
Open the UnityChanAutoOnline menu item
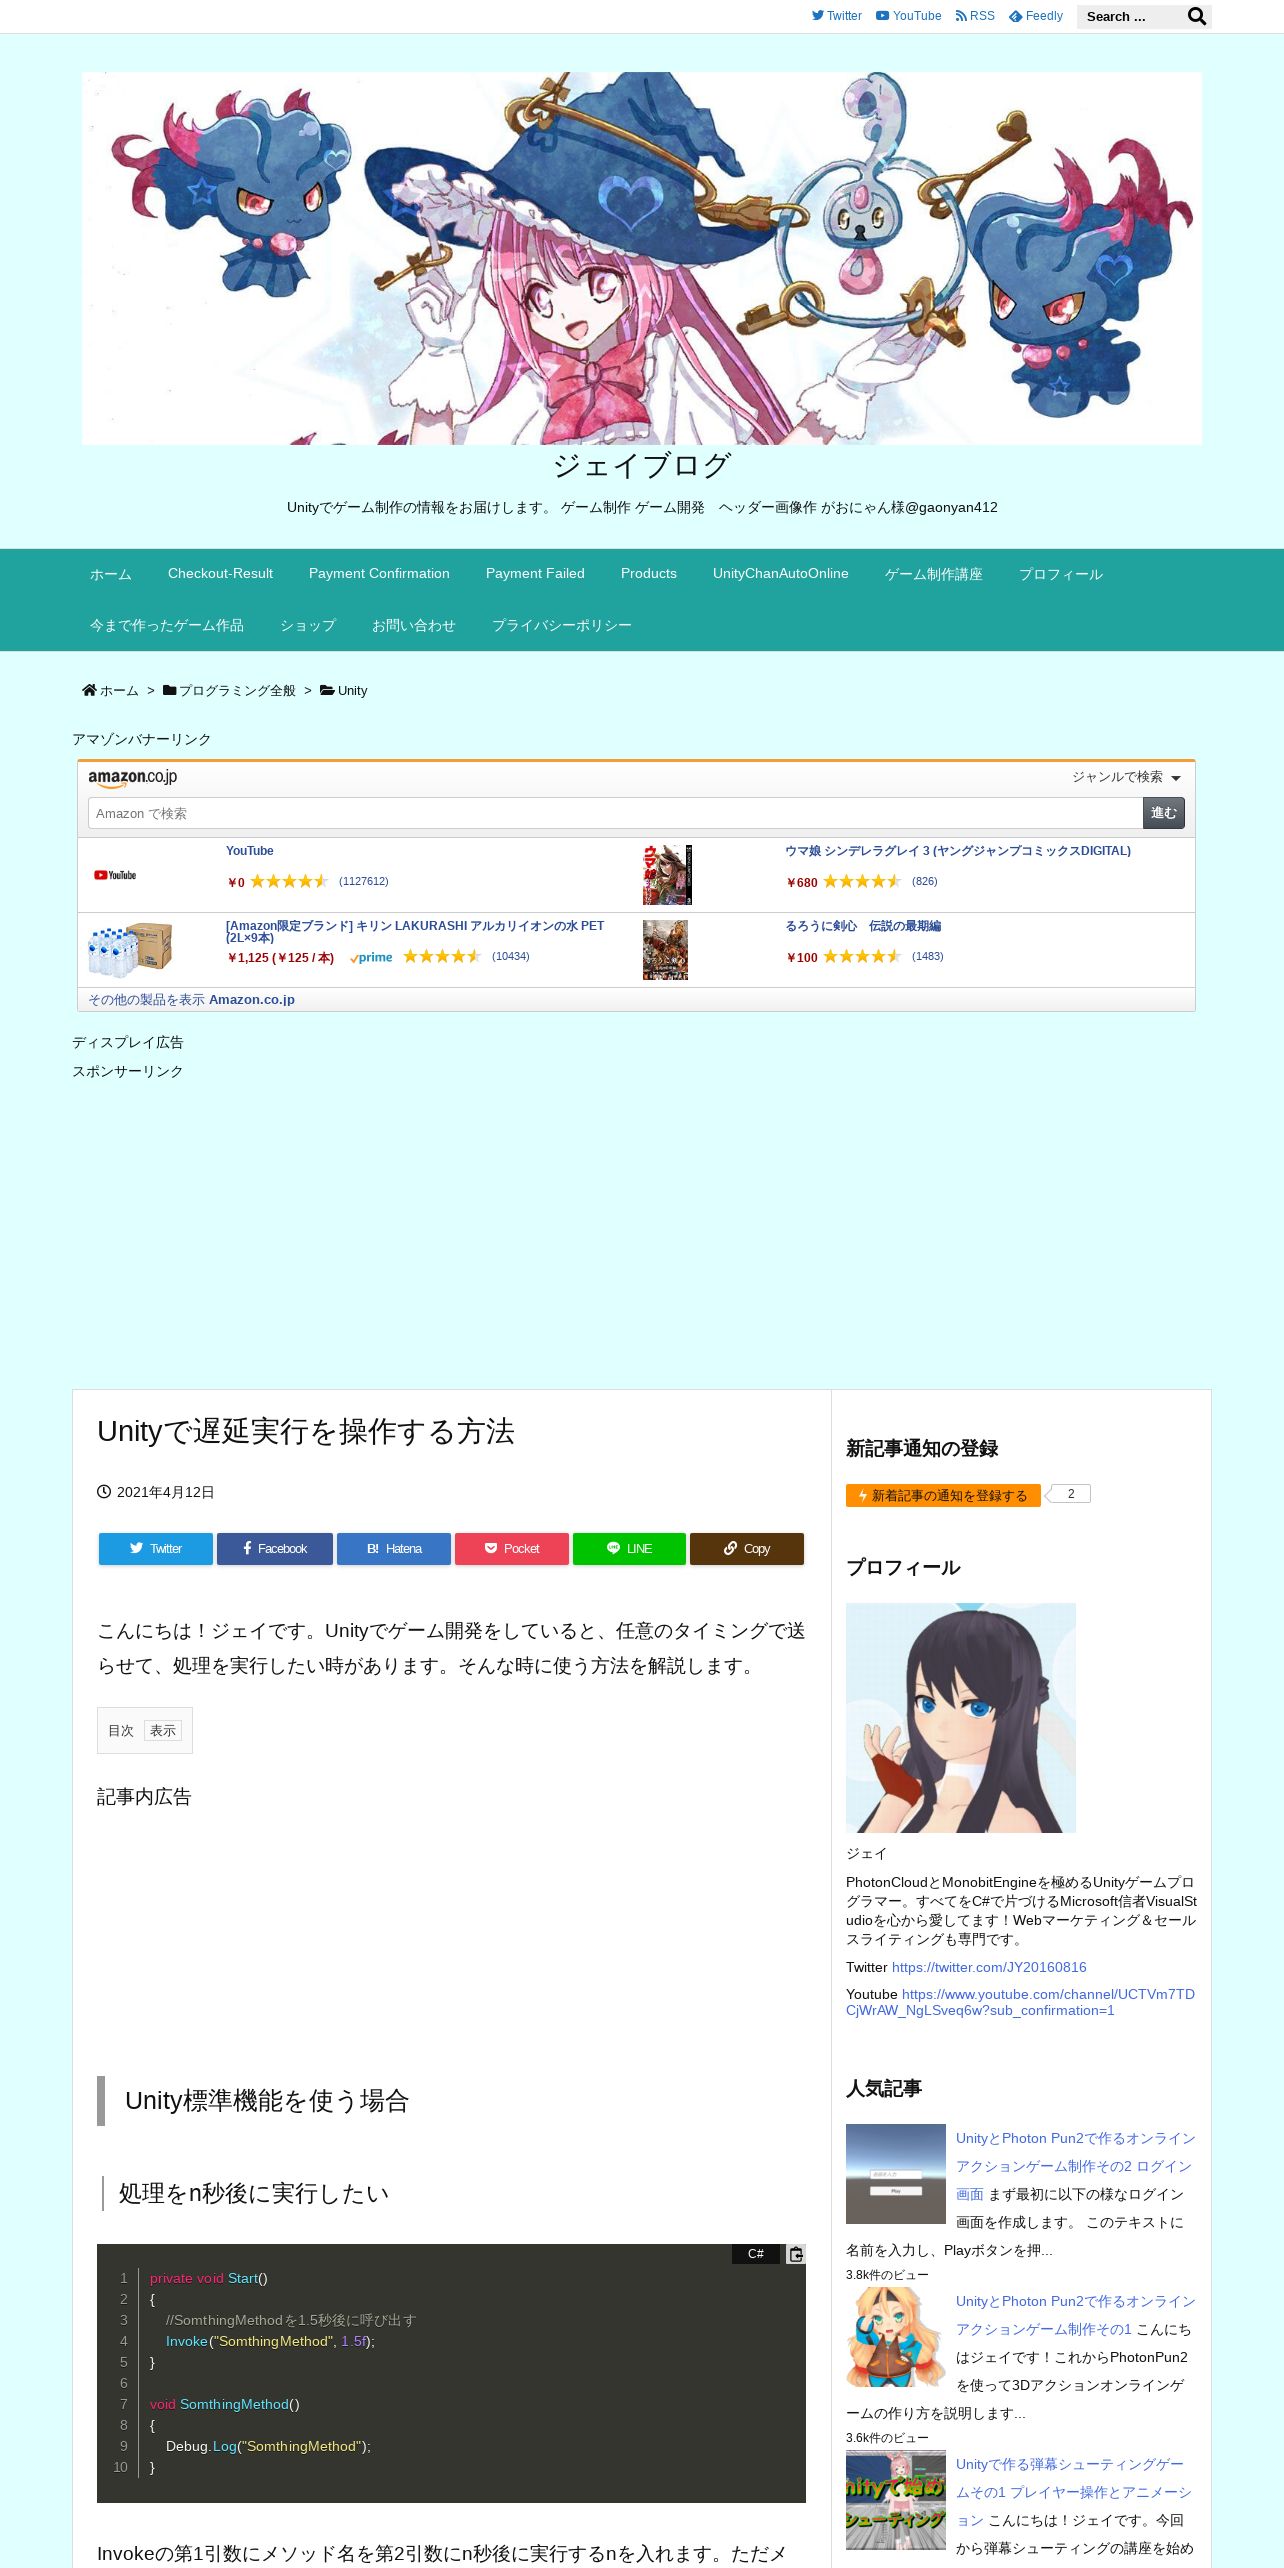781,574
